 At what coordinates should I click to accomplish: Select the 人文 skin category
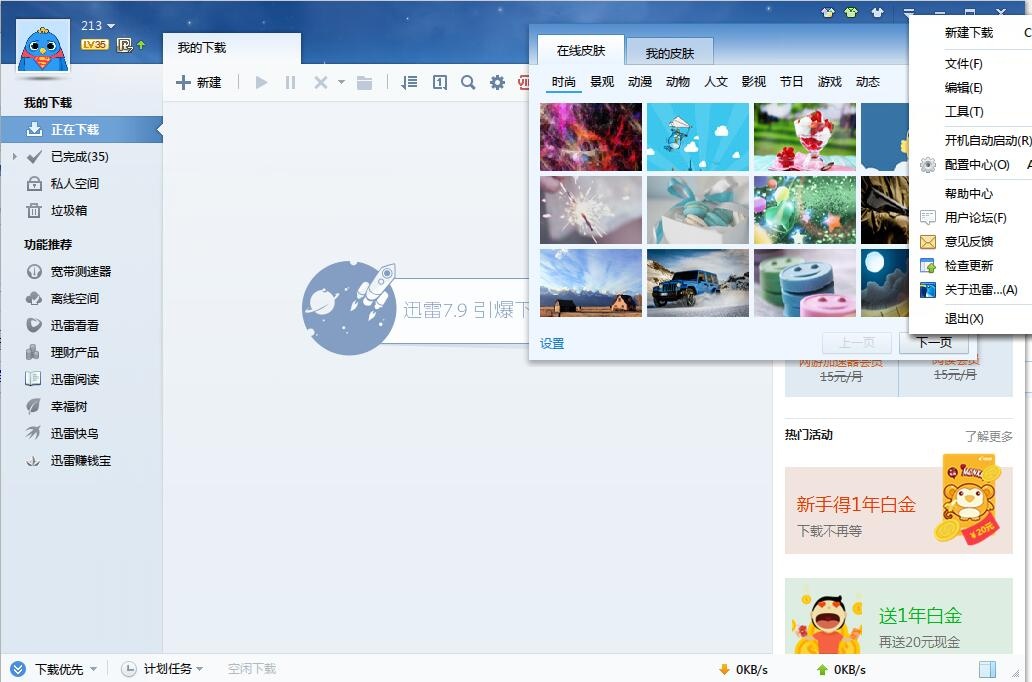715,82
